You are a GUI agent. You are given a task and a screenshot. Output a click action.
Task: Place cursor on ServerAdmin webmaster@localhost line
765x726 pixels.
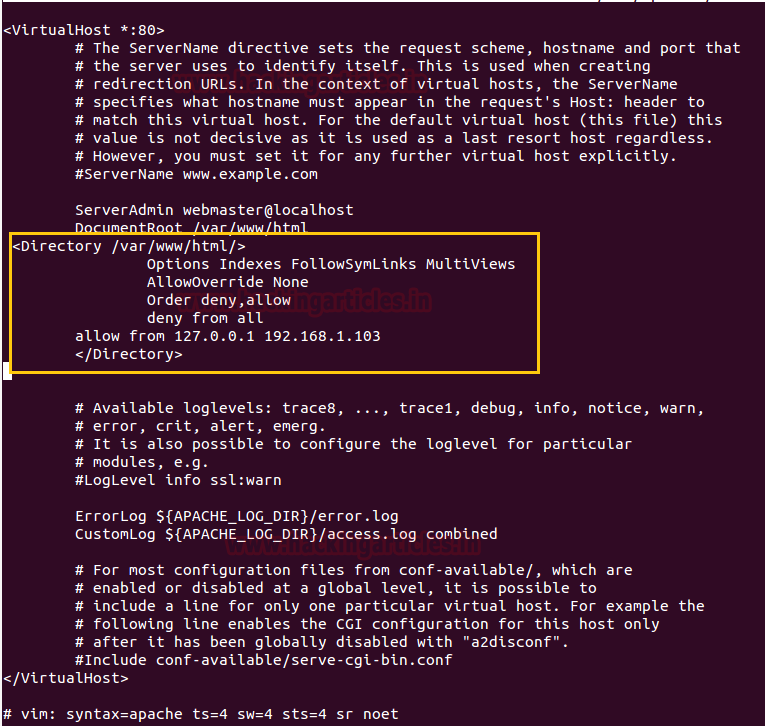point(214,210)
